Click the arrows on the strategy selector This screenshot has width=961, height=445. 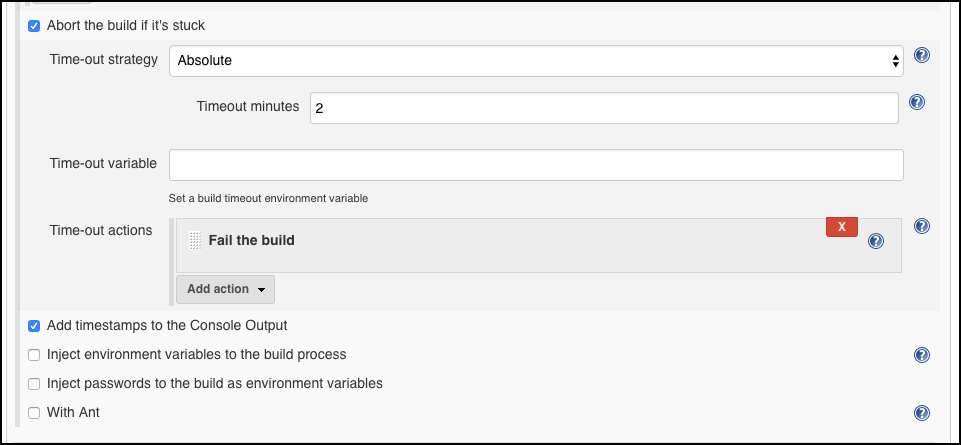point(895,61)
